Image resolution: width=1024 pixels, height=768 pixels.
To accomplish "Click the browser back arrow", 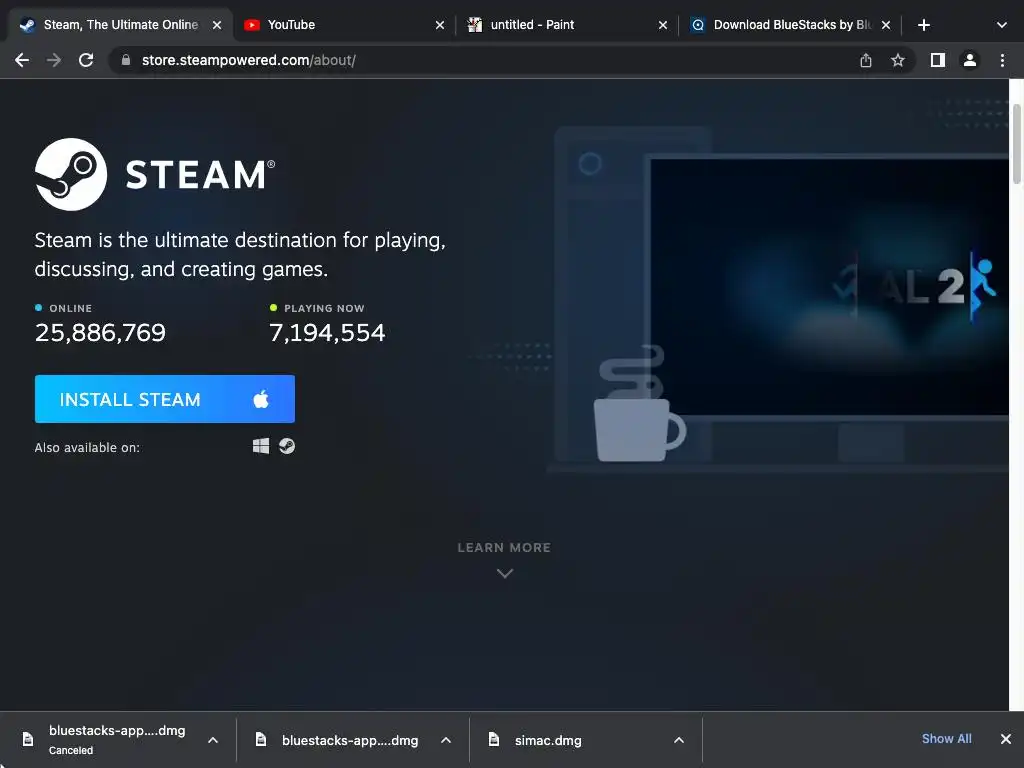I will 22,60.
